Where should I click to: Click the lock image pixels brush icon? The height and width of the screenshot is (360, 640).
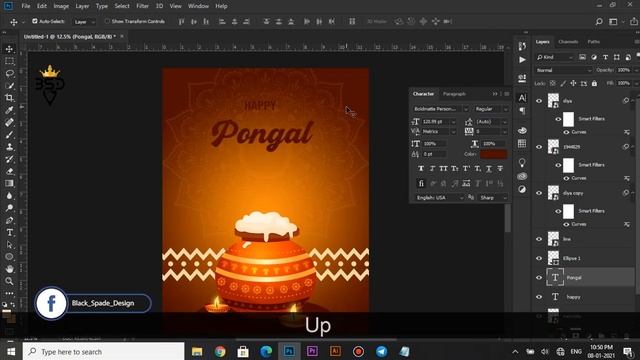pyautogui.click(x=563, y=83)
